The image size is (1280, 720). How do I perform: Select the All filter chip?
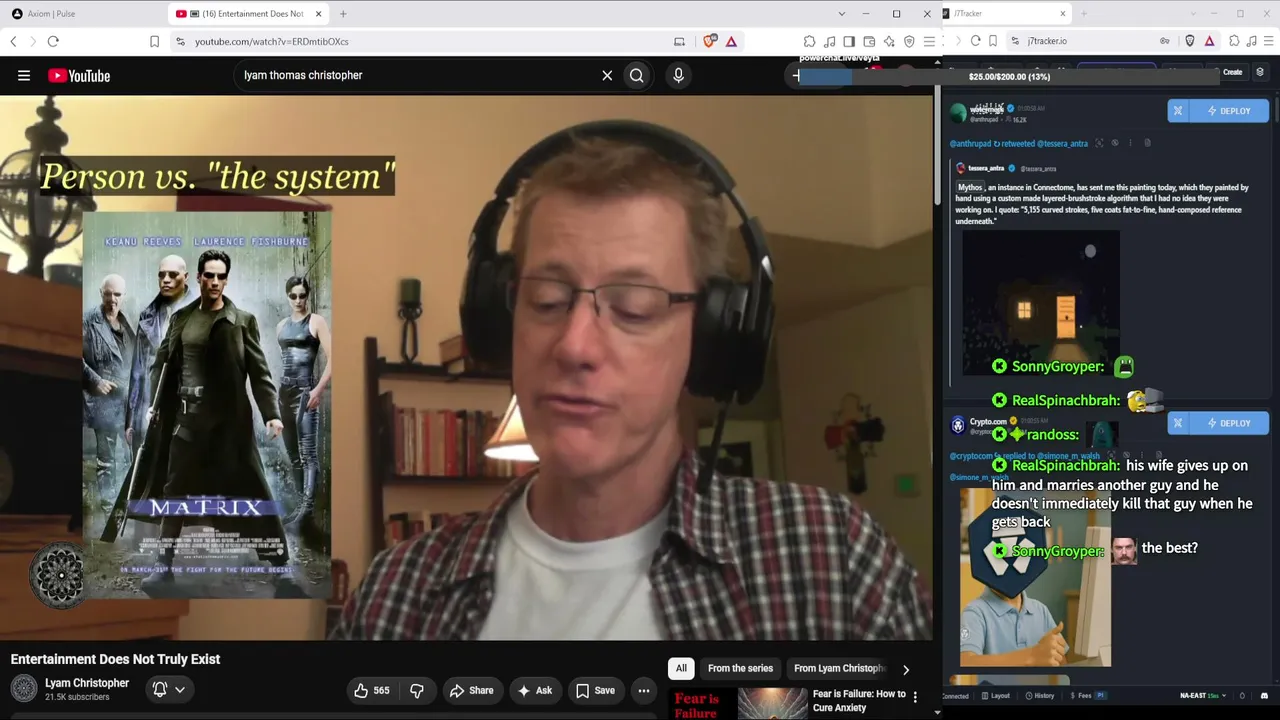(681, 668)
